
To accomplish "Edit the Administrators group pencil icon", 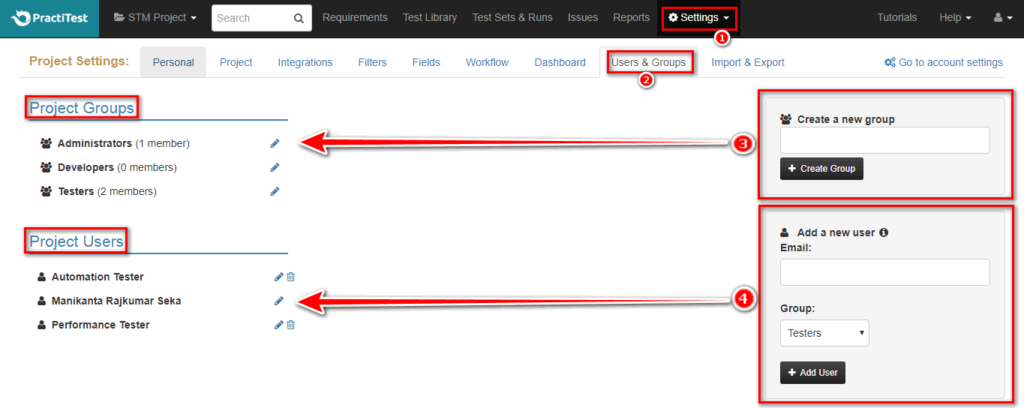I will pos(275,143).
